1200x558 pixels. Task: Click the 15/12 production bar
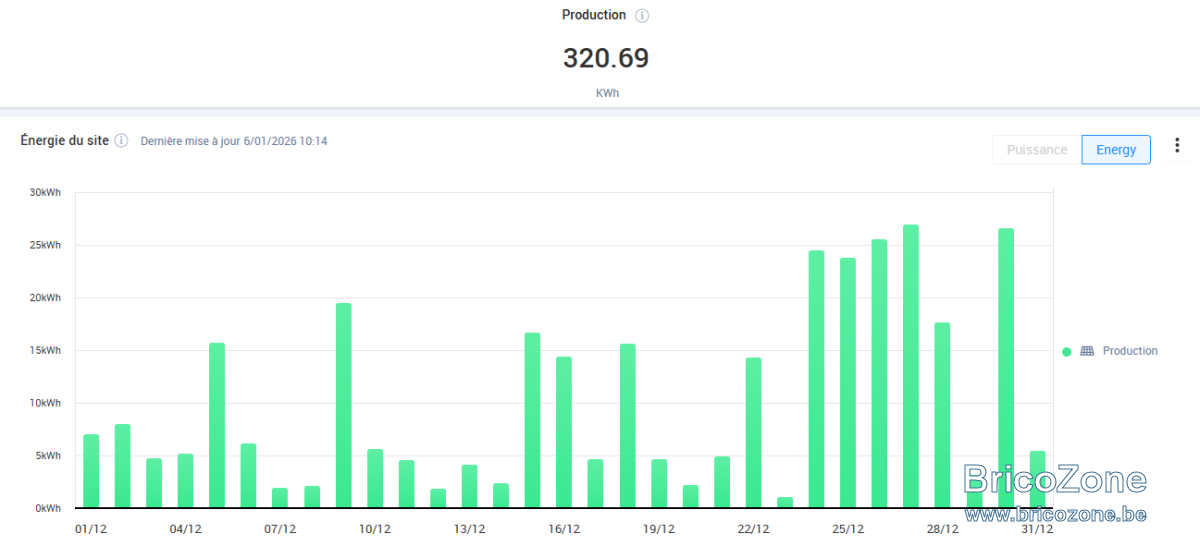click(x=532, y=420)
